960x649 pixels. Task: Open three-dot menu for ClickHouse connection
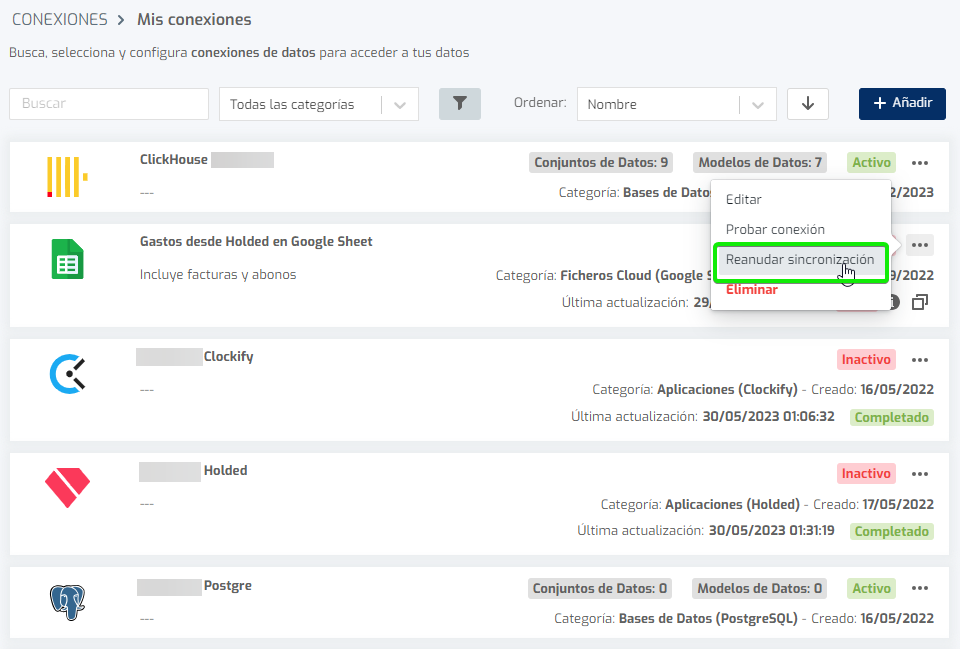pyautogui.click(x=920, y=163)
